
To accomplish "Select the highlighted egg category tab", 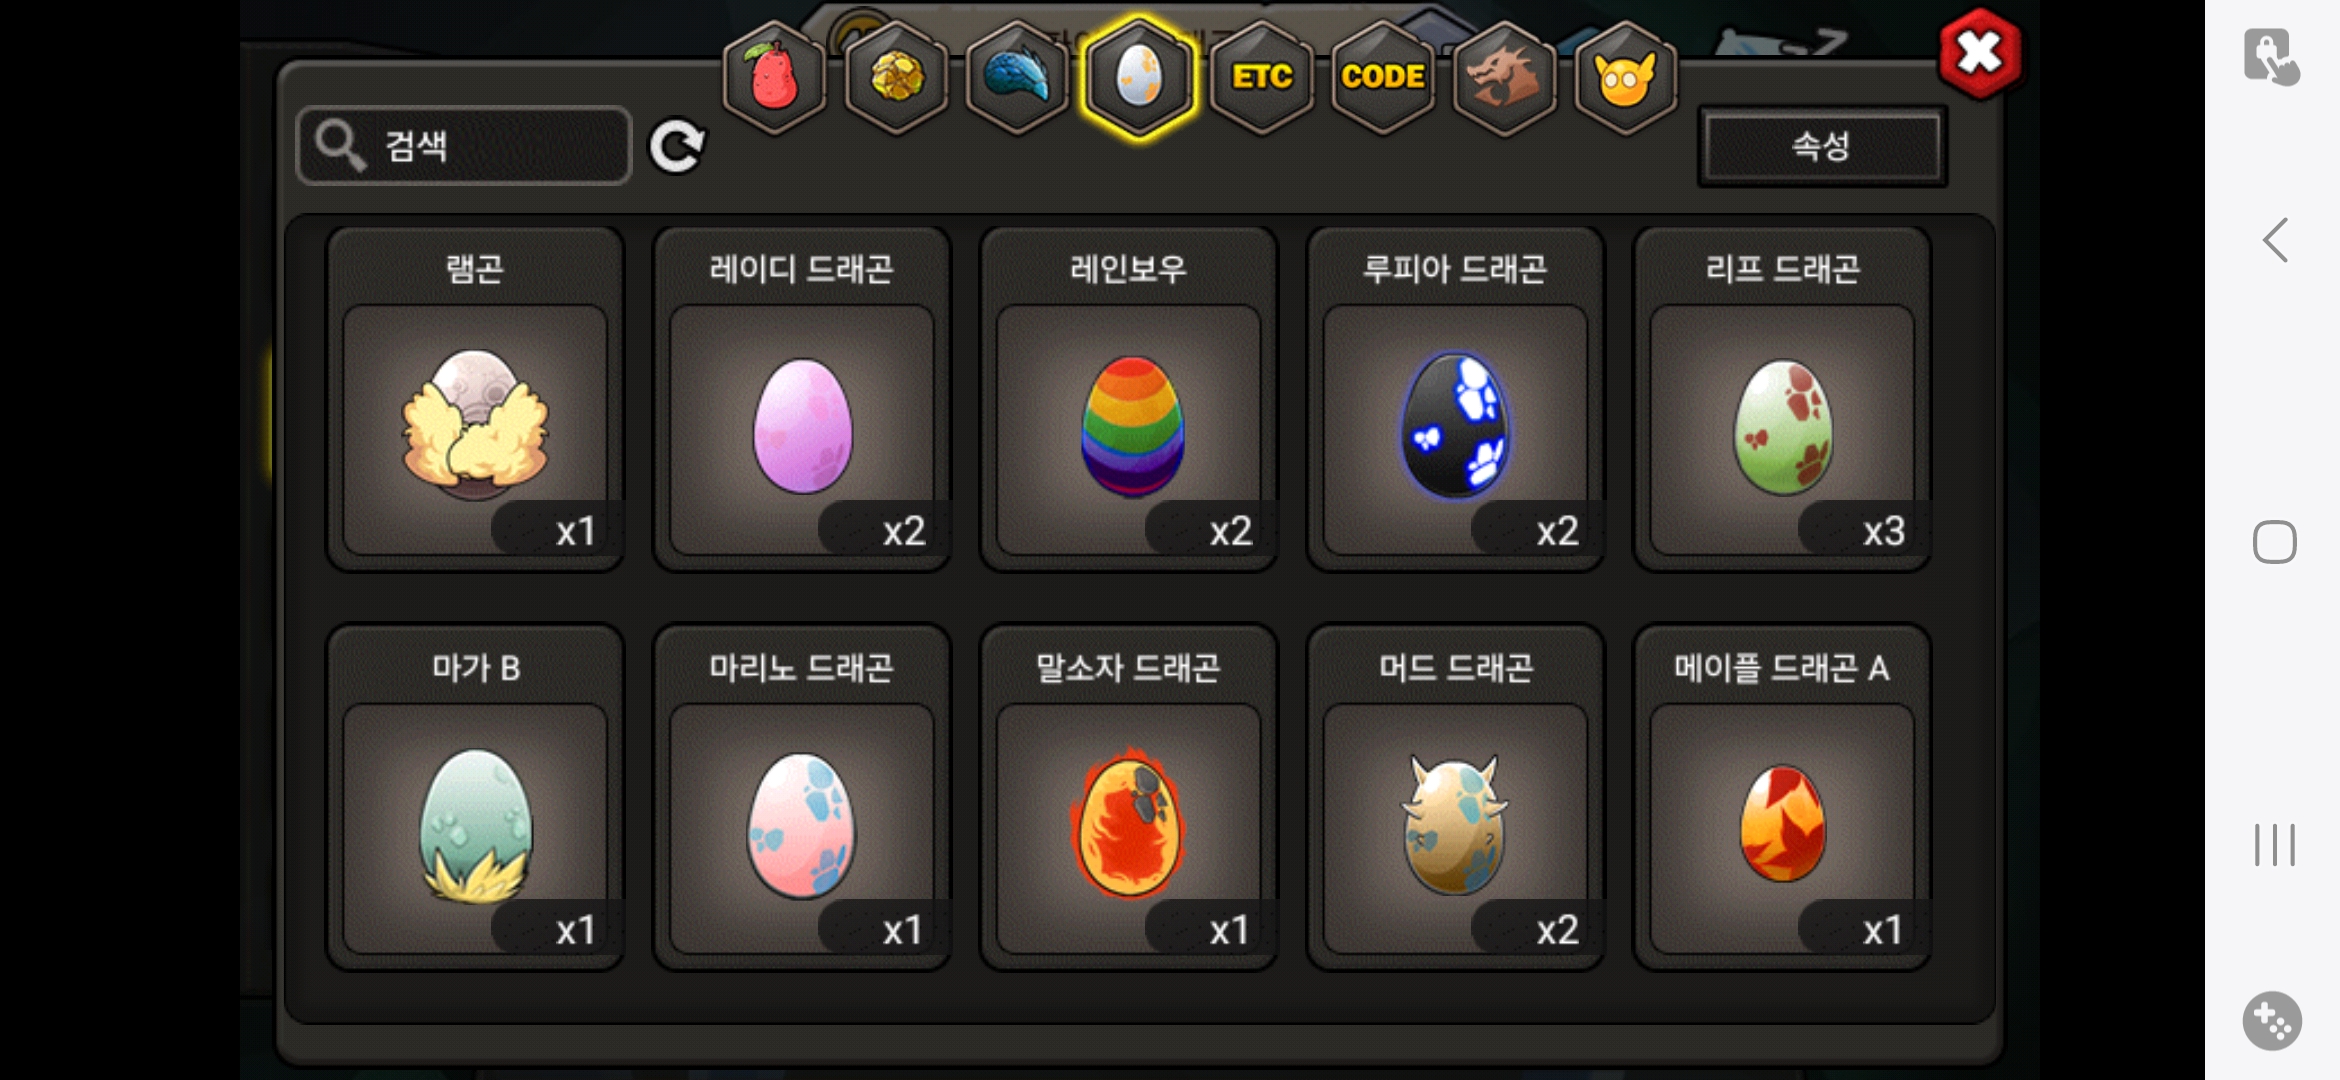I will [1139, 77].
